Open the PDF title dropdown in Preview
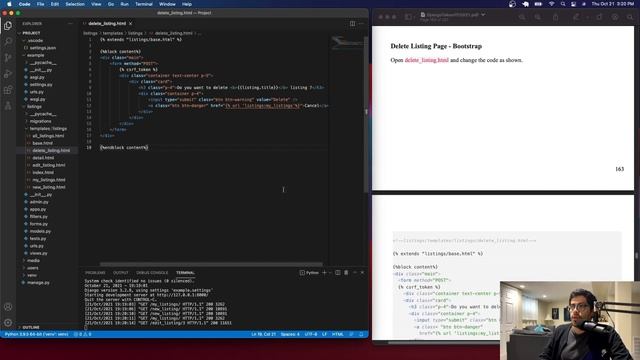 point(483,15)
